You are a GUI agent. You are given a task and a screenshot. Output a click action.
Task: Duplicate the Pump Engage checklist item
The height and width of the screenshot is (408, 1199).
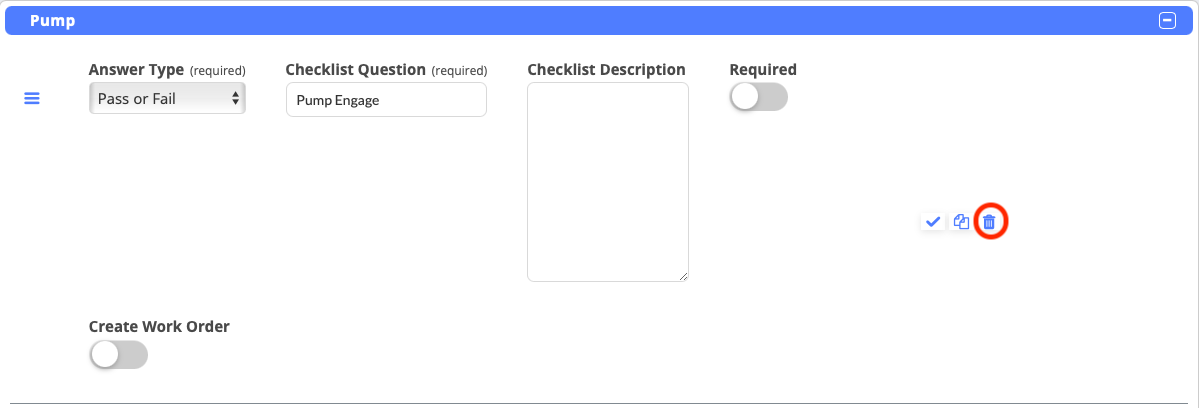point(961,222)
